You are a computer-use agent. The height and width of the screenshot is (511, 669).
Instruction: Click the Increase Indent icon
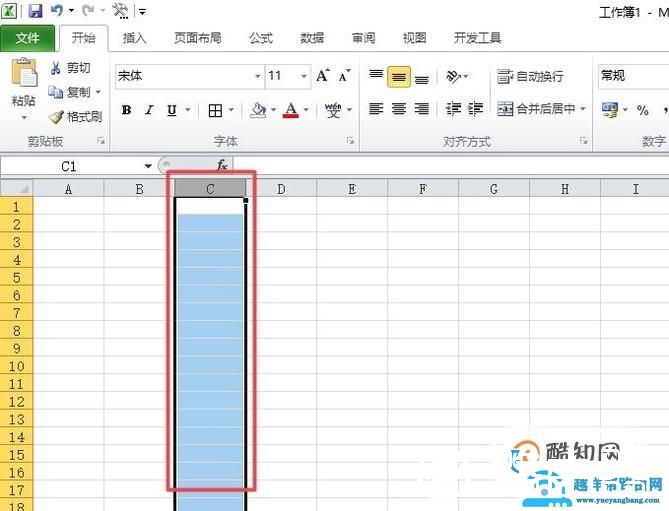point(475,109)
